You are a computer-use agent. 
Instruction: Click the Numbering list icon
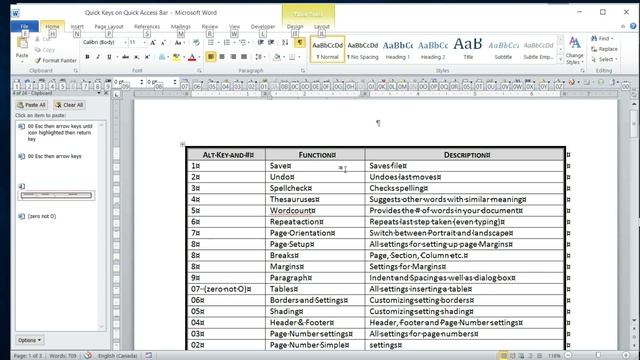pos(227,42)
